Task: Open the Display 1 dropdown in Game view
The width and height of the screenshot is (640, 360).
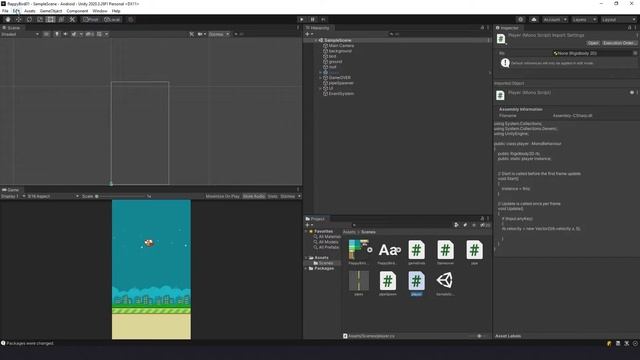Action: pyautogui.click(x=13, y=196)
